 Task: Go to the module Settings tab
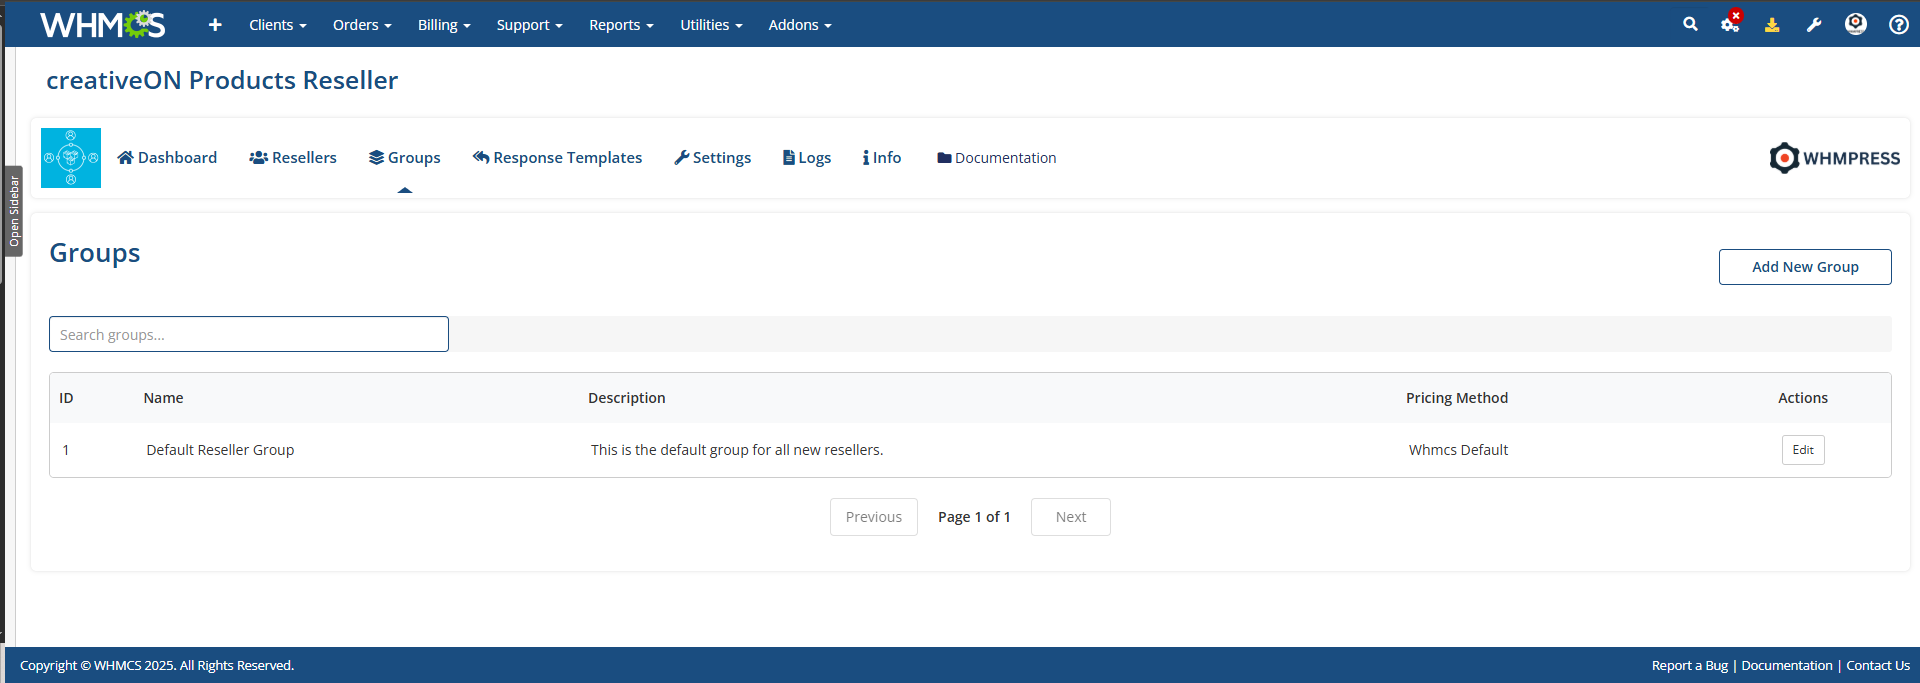(712, 158)
